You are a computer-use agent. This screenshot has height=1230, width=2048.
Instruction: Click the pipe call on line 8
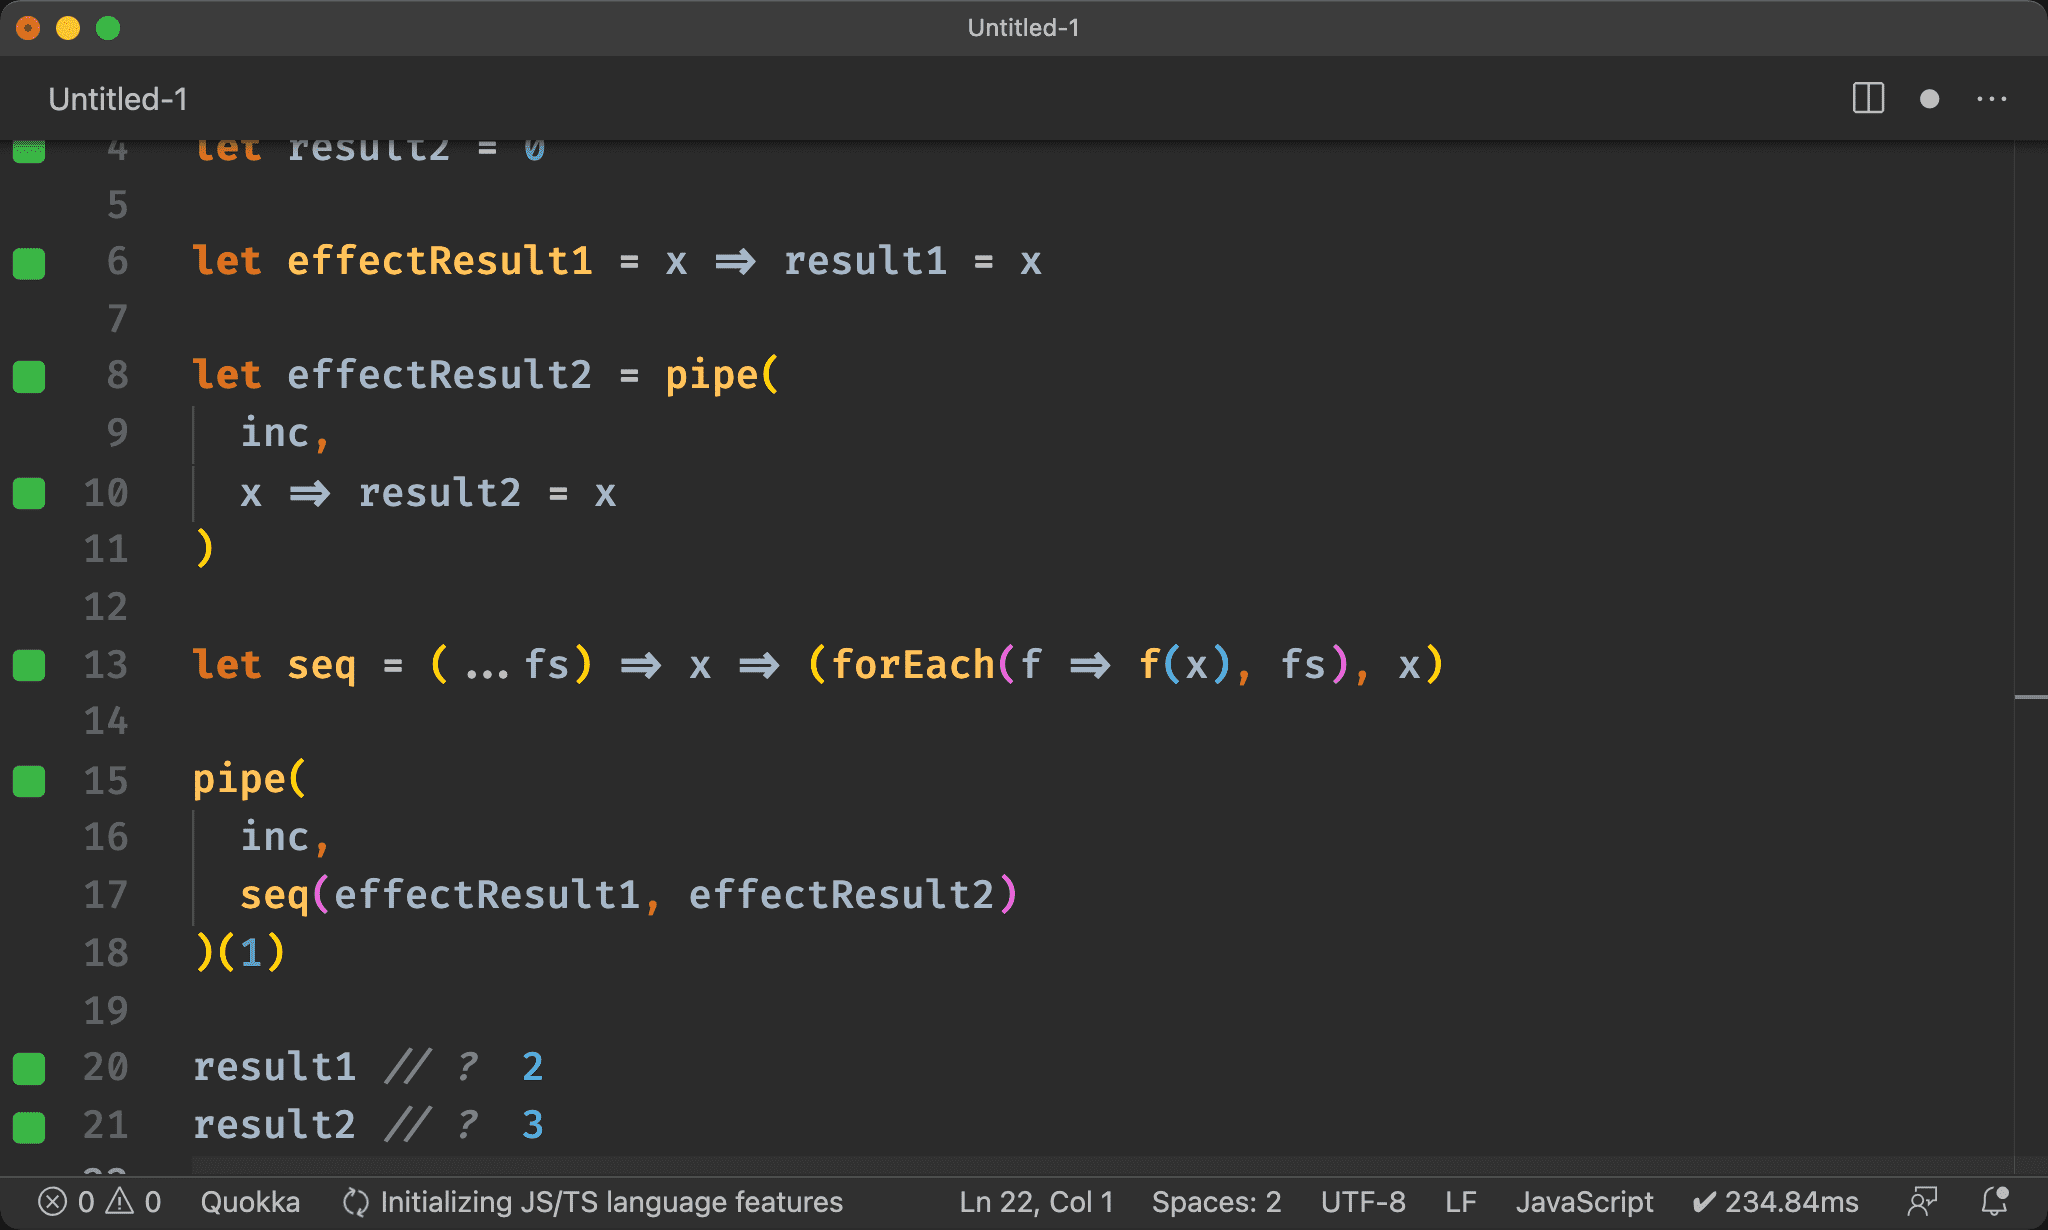tap(713, 376)
